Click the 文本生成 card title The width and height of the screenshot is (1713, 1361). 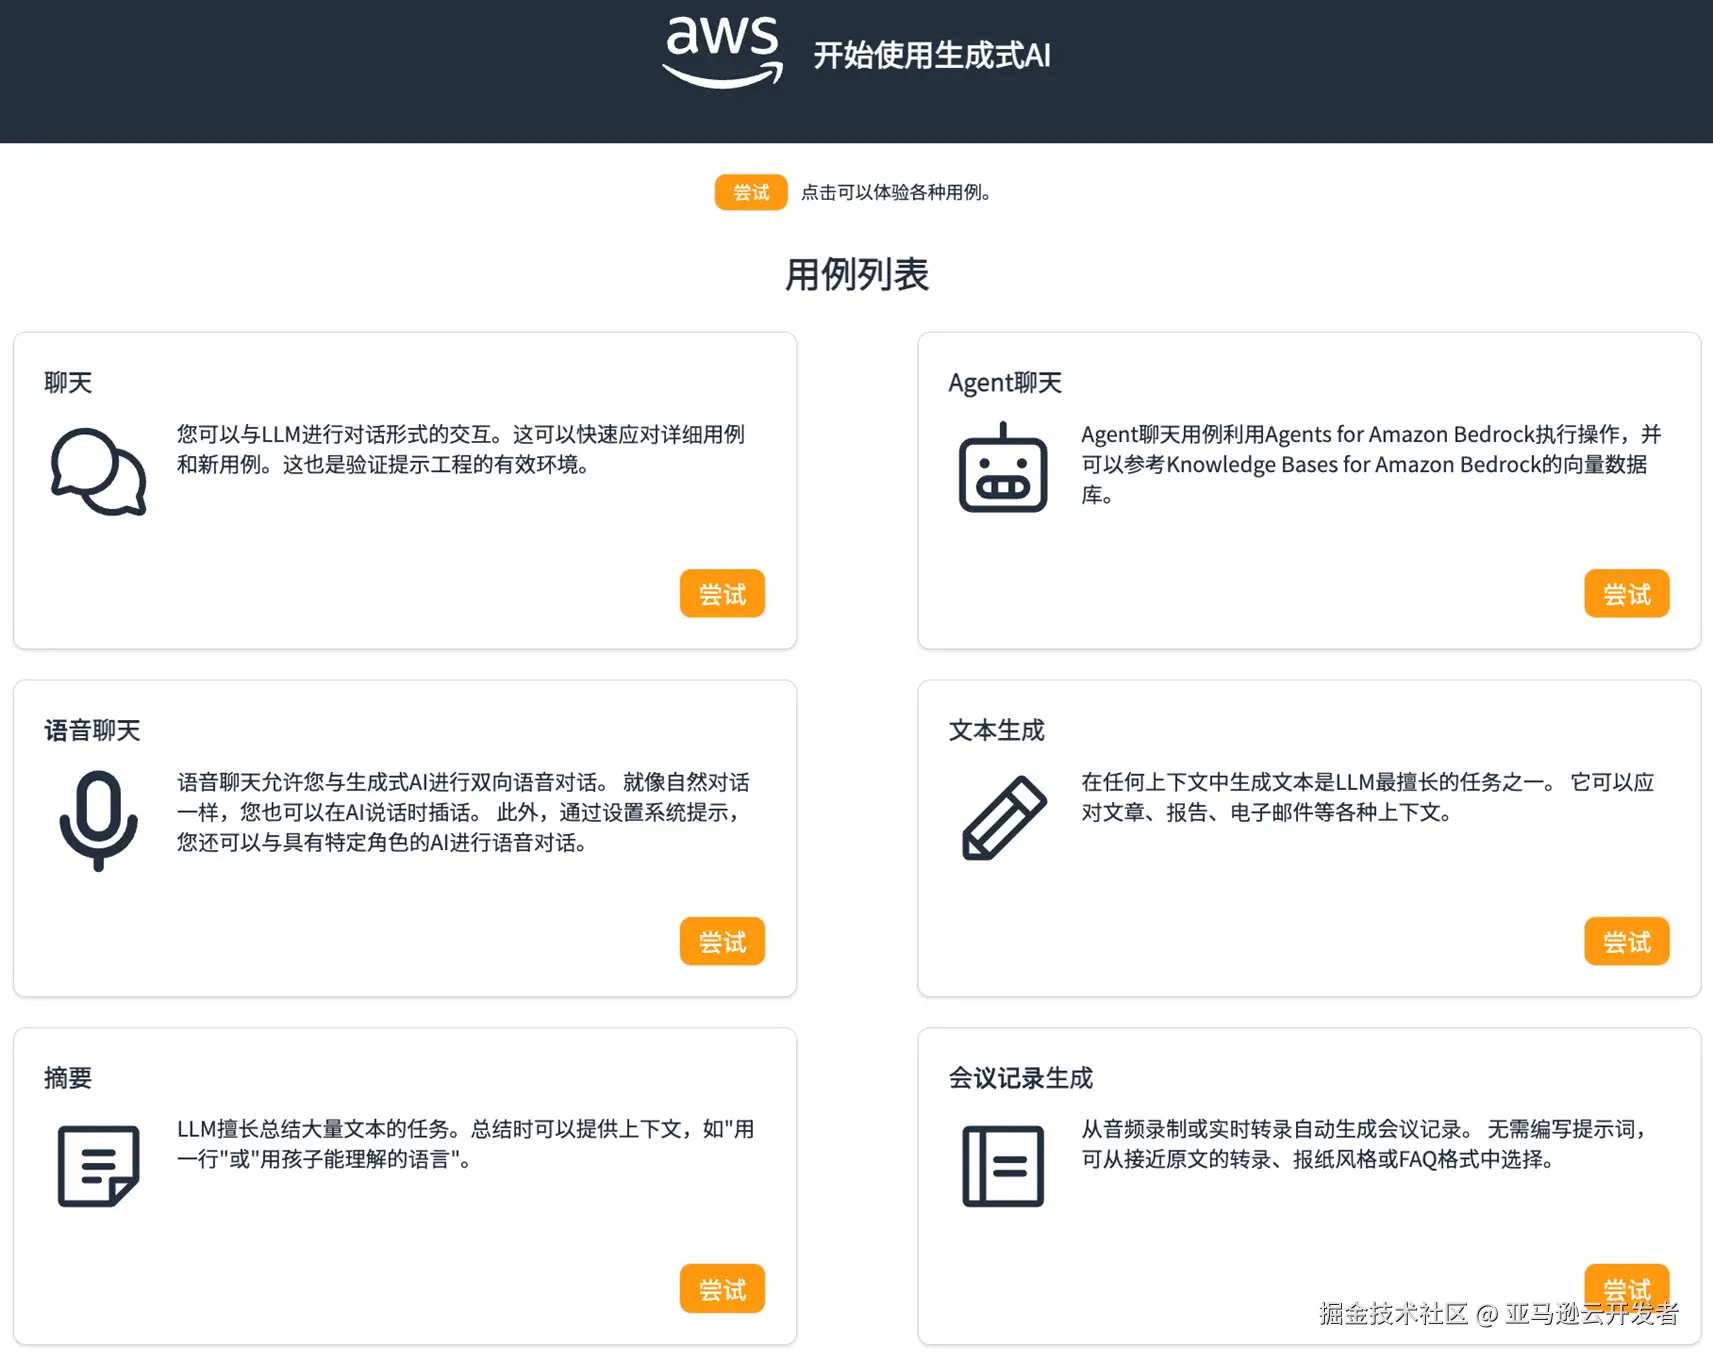(997, 731)
